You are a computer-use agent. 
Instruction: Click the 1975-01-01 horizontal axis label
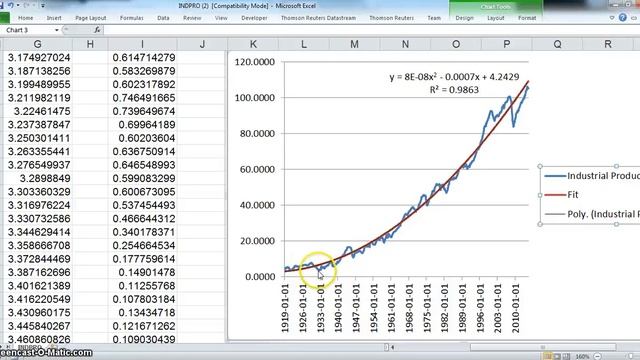[427, 308]
